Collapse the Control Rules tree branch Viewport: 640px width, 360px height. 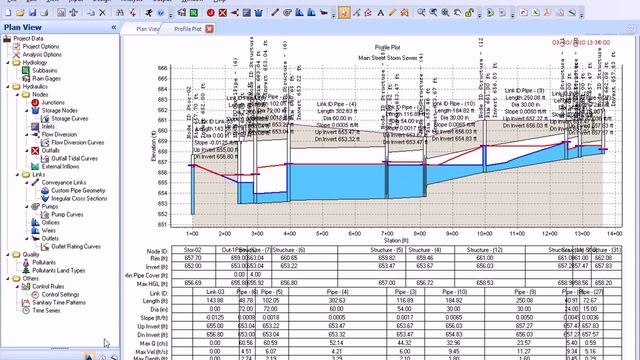(x=18, y=287)
